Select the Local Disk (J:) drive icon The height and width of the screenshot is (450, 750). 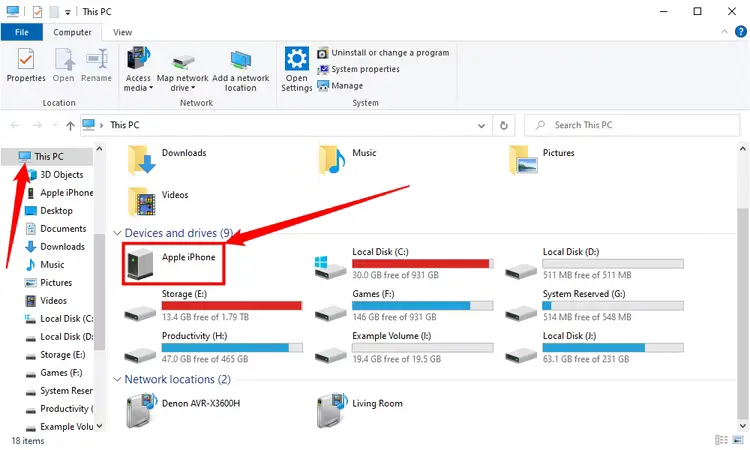click(x=521, y=355)
